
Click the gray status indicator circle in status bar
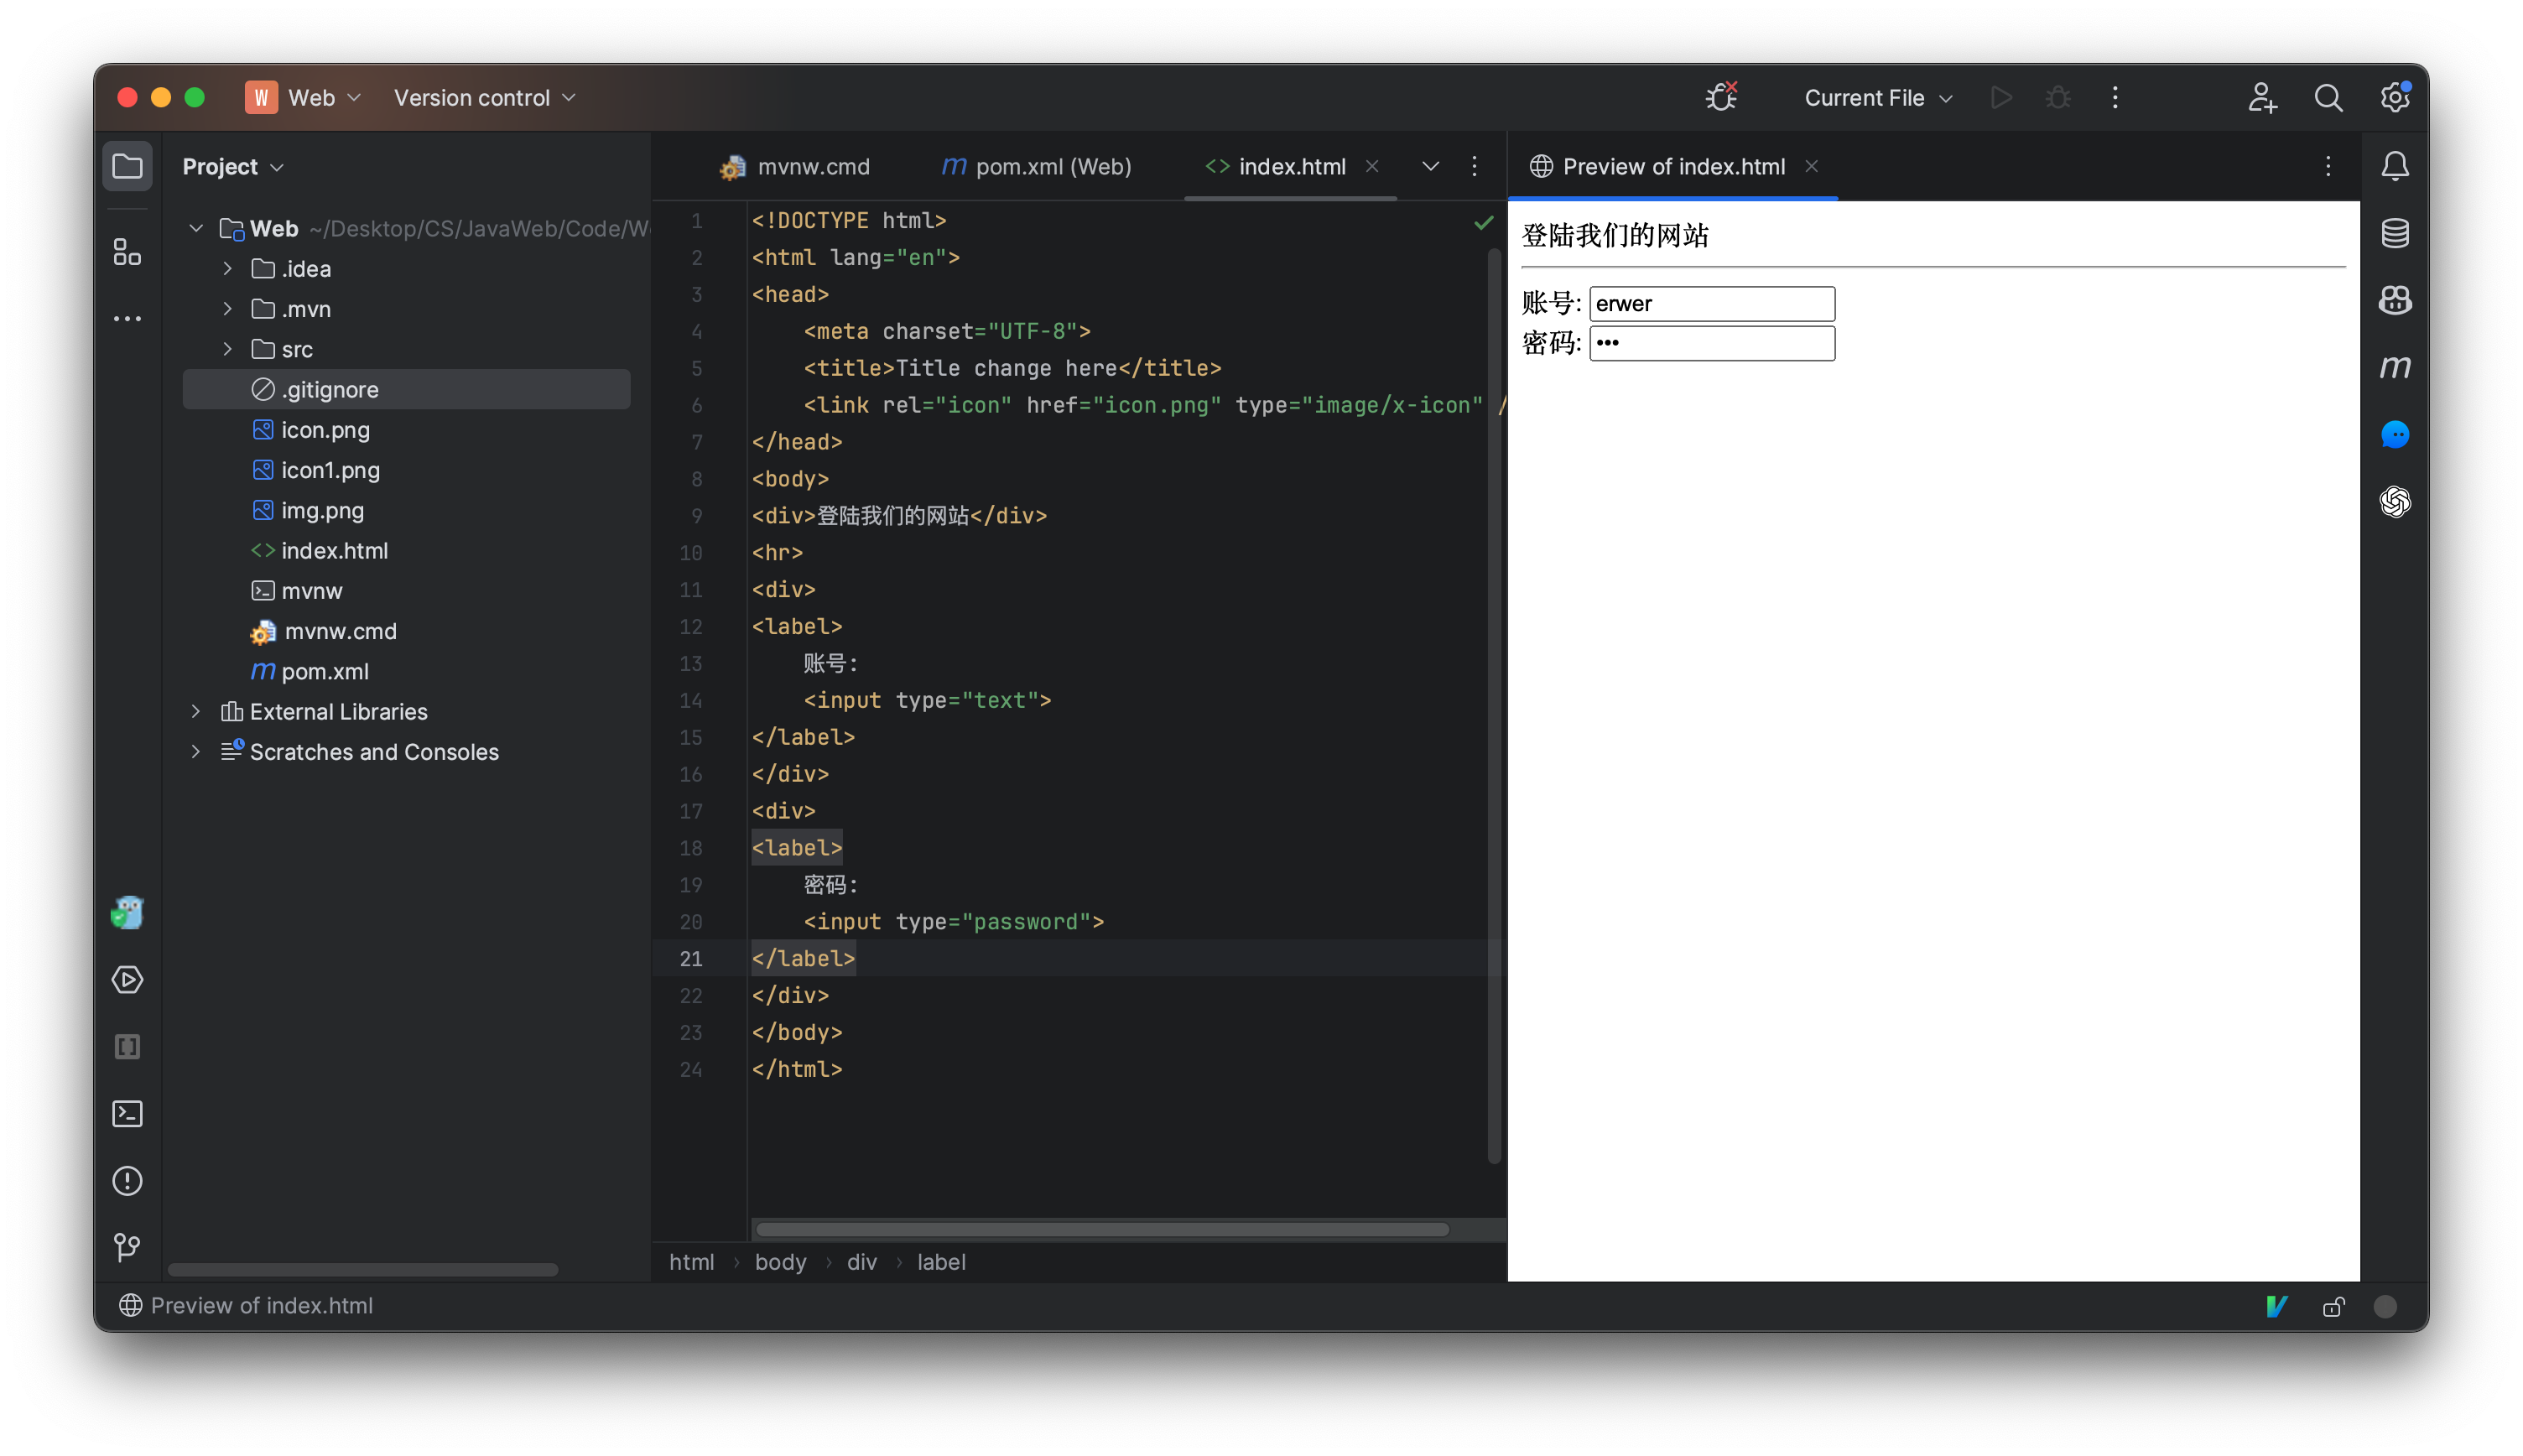(2384, 1306)
